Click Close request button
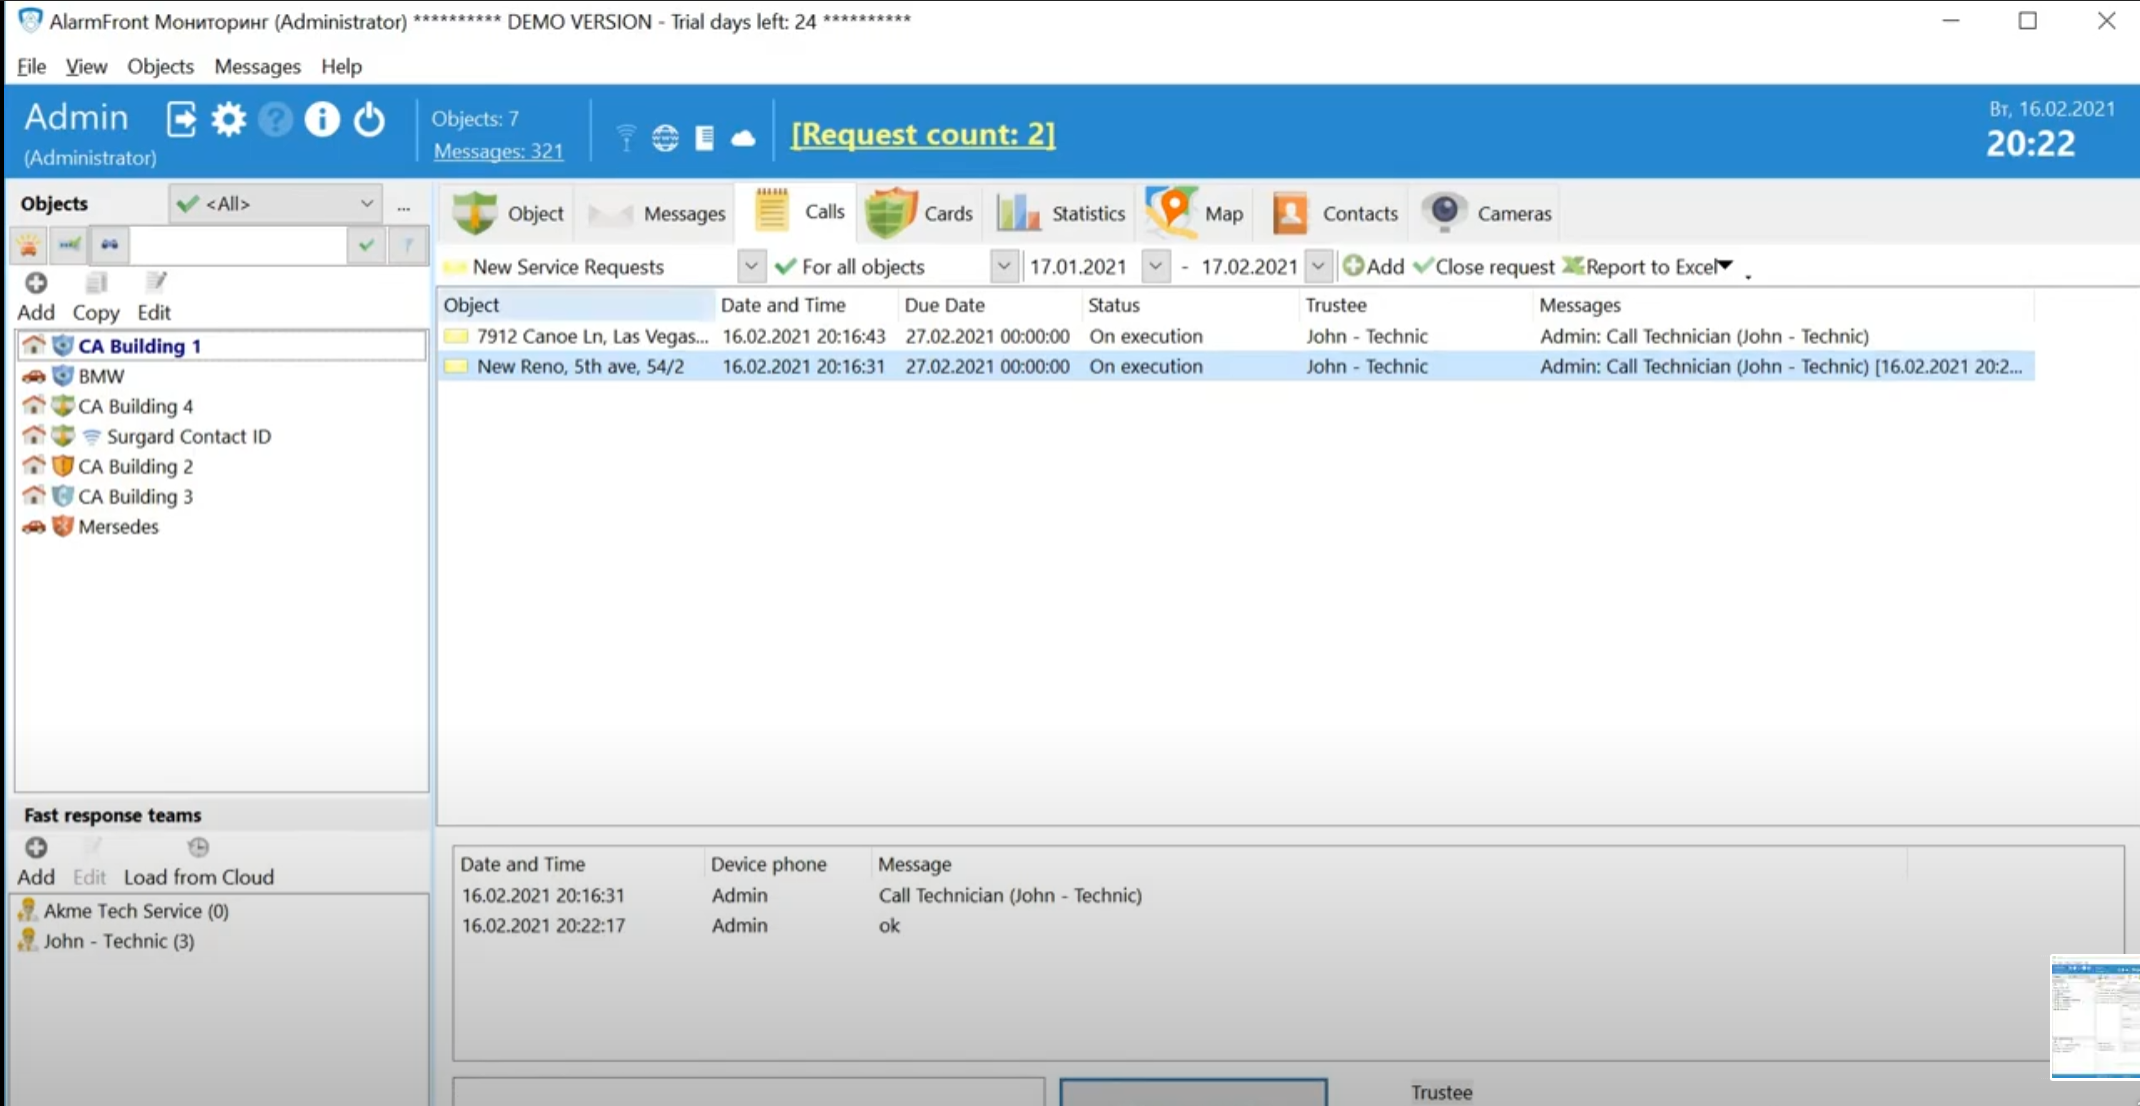 pyautogui.click(x=1484, y=267)
